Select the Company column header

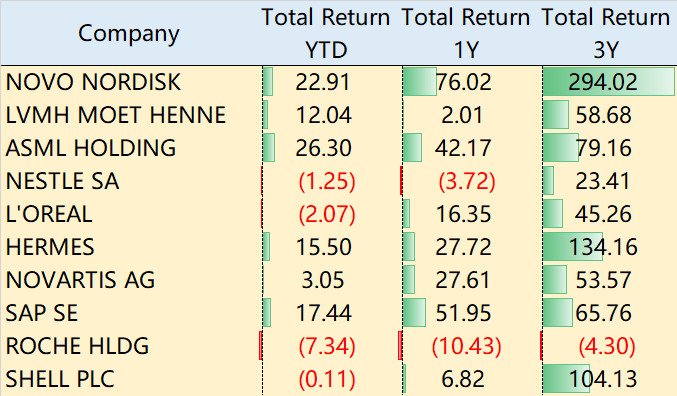point(129,34)
